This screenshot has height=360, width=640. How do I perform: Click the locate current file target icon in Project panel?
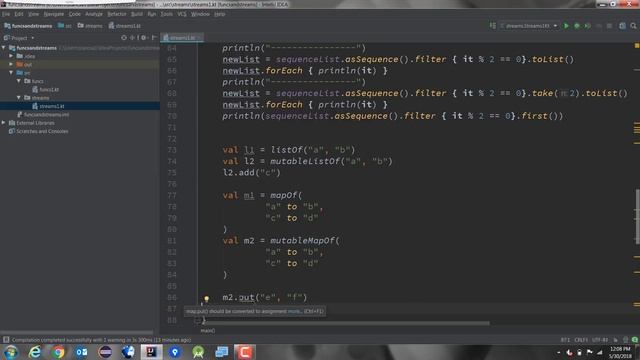[x=124, y=38]
